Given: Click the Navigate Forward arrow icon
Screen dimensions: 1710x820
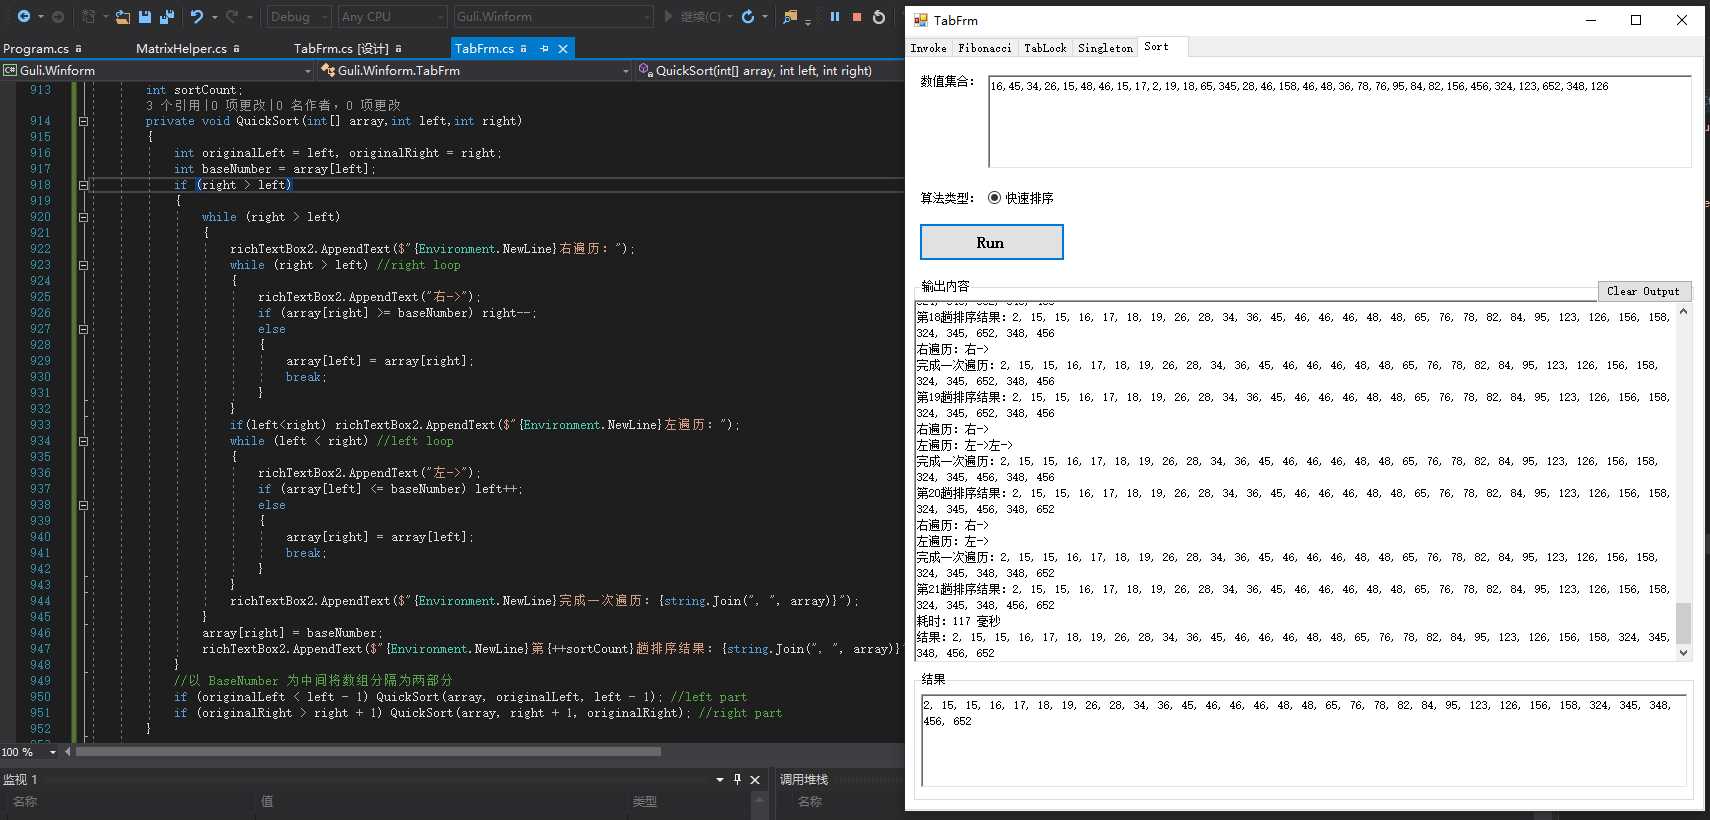Looking at the screenshot, I should click(57, 17).
